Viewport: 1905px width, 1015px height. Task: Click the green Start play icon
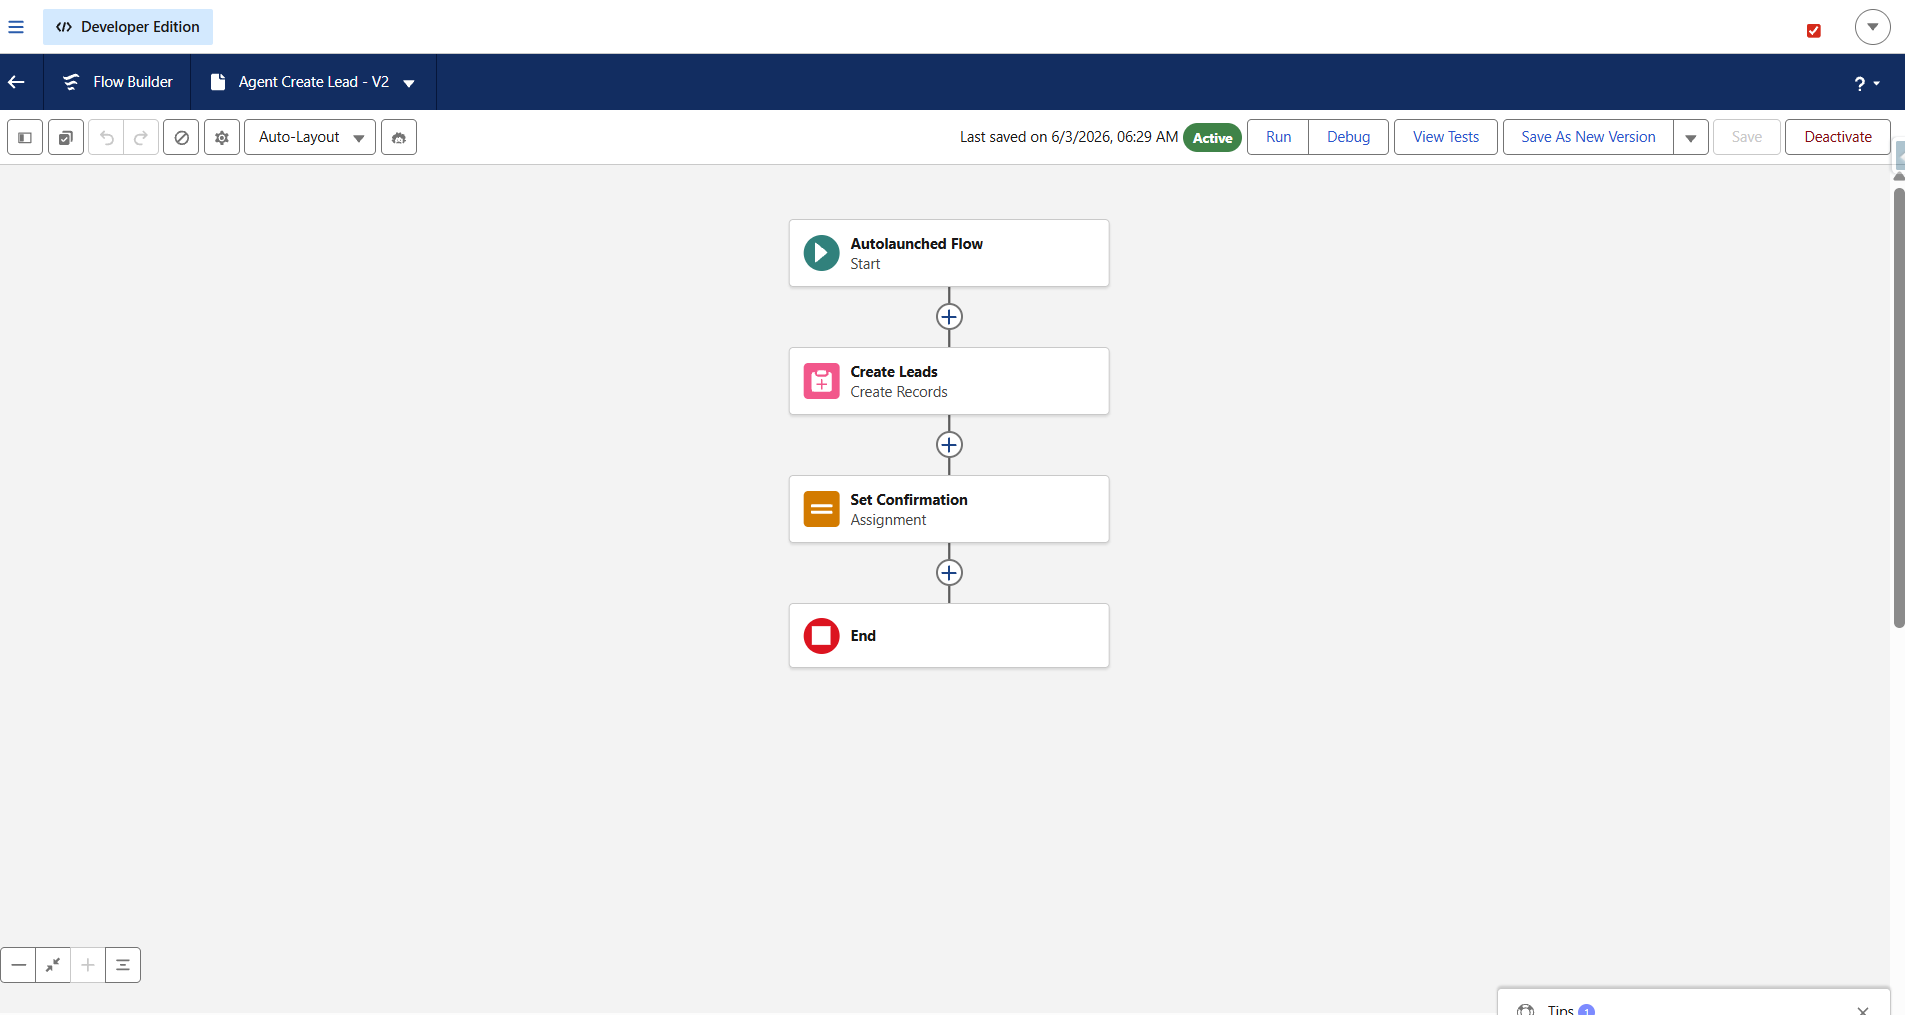click(822, 253)
